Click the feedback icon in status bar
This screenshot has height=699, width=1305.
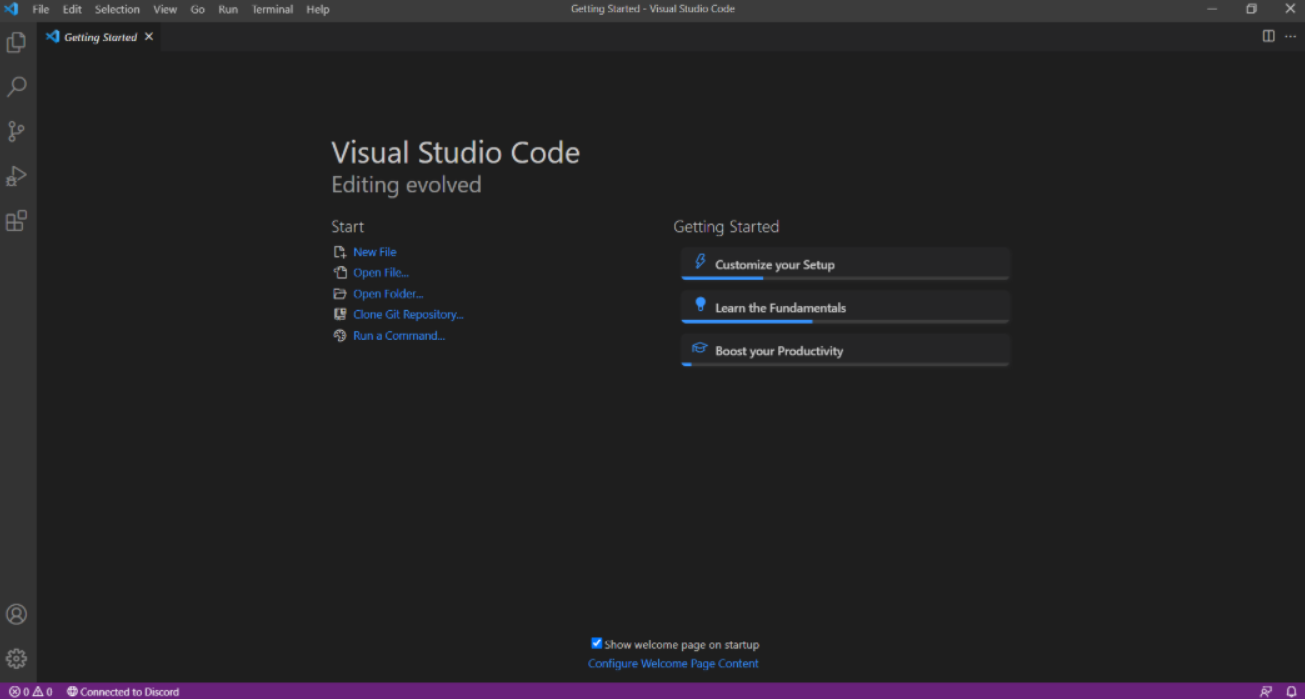tap(1266, 691)
